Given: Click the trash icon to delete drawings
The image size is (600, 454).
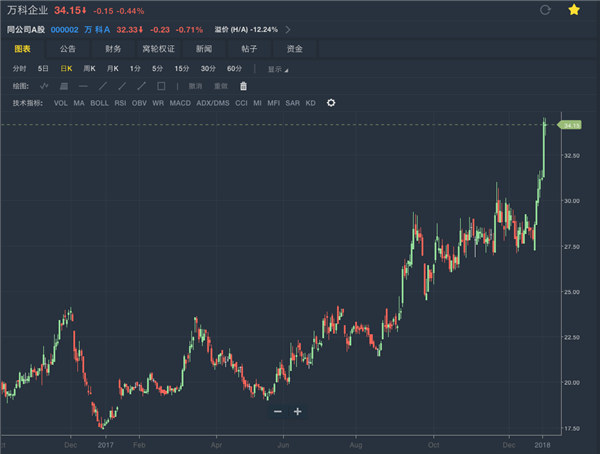Looking at the screenshot, I should pyautogui.click(x=243, y=86).
